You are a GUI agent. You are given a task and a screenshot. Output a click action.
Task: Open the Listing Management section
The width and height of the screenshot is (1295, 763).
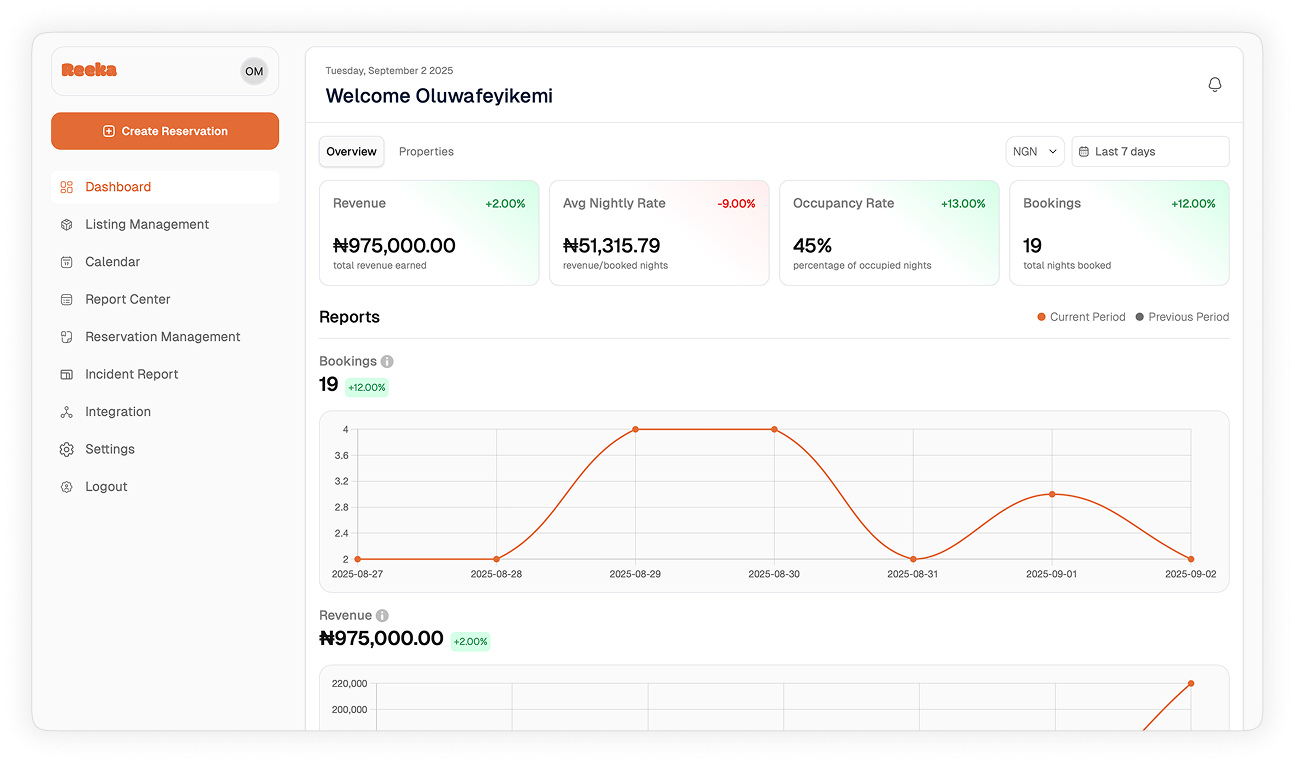pyautogui.click(x=145, y=224)
